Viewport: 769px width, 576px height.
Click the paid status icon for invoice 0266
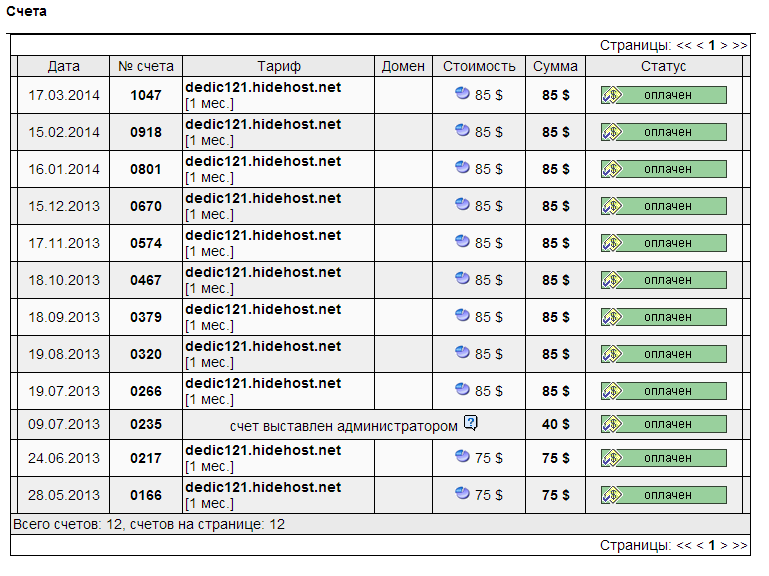(x=612, y=391)
